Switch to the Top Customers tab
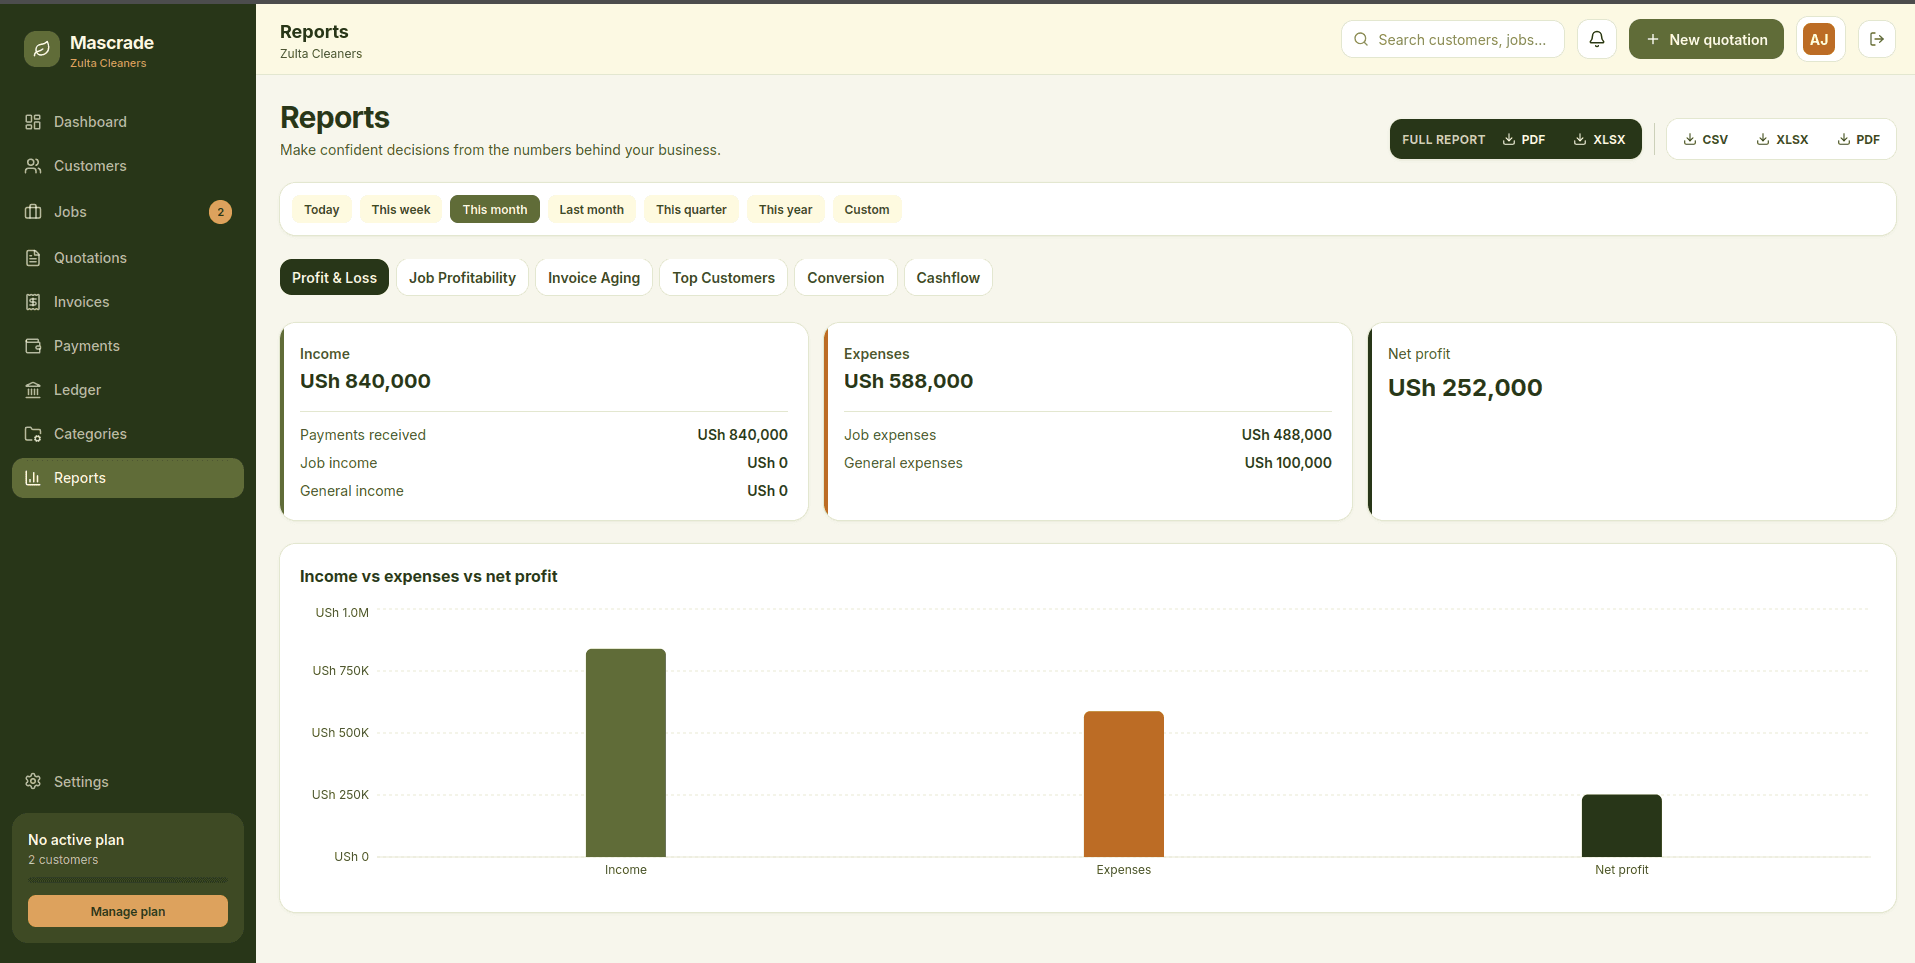1915x963 pixels. [x=724, y=278]
